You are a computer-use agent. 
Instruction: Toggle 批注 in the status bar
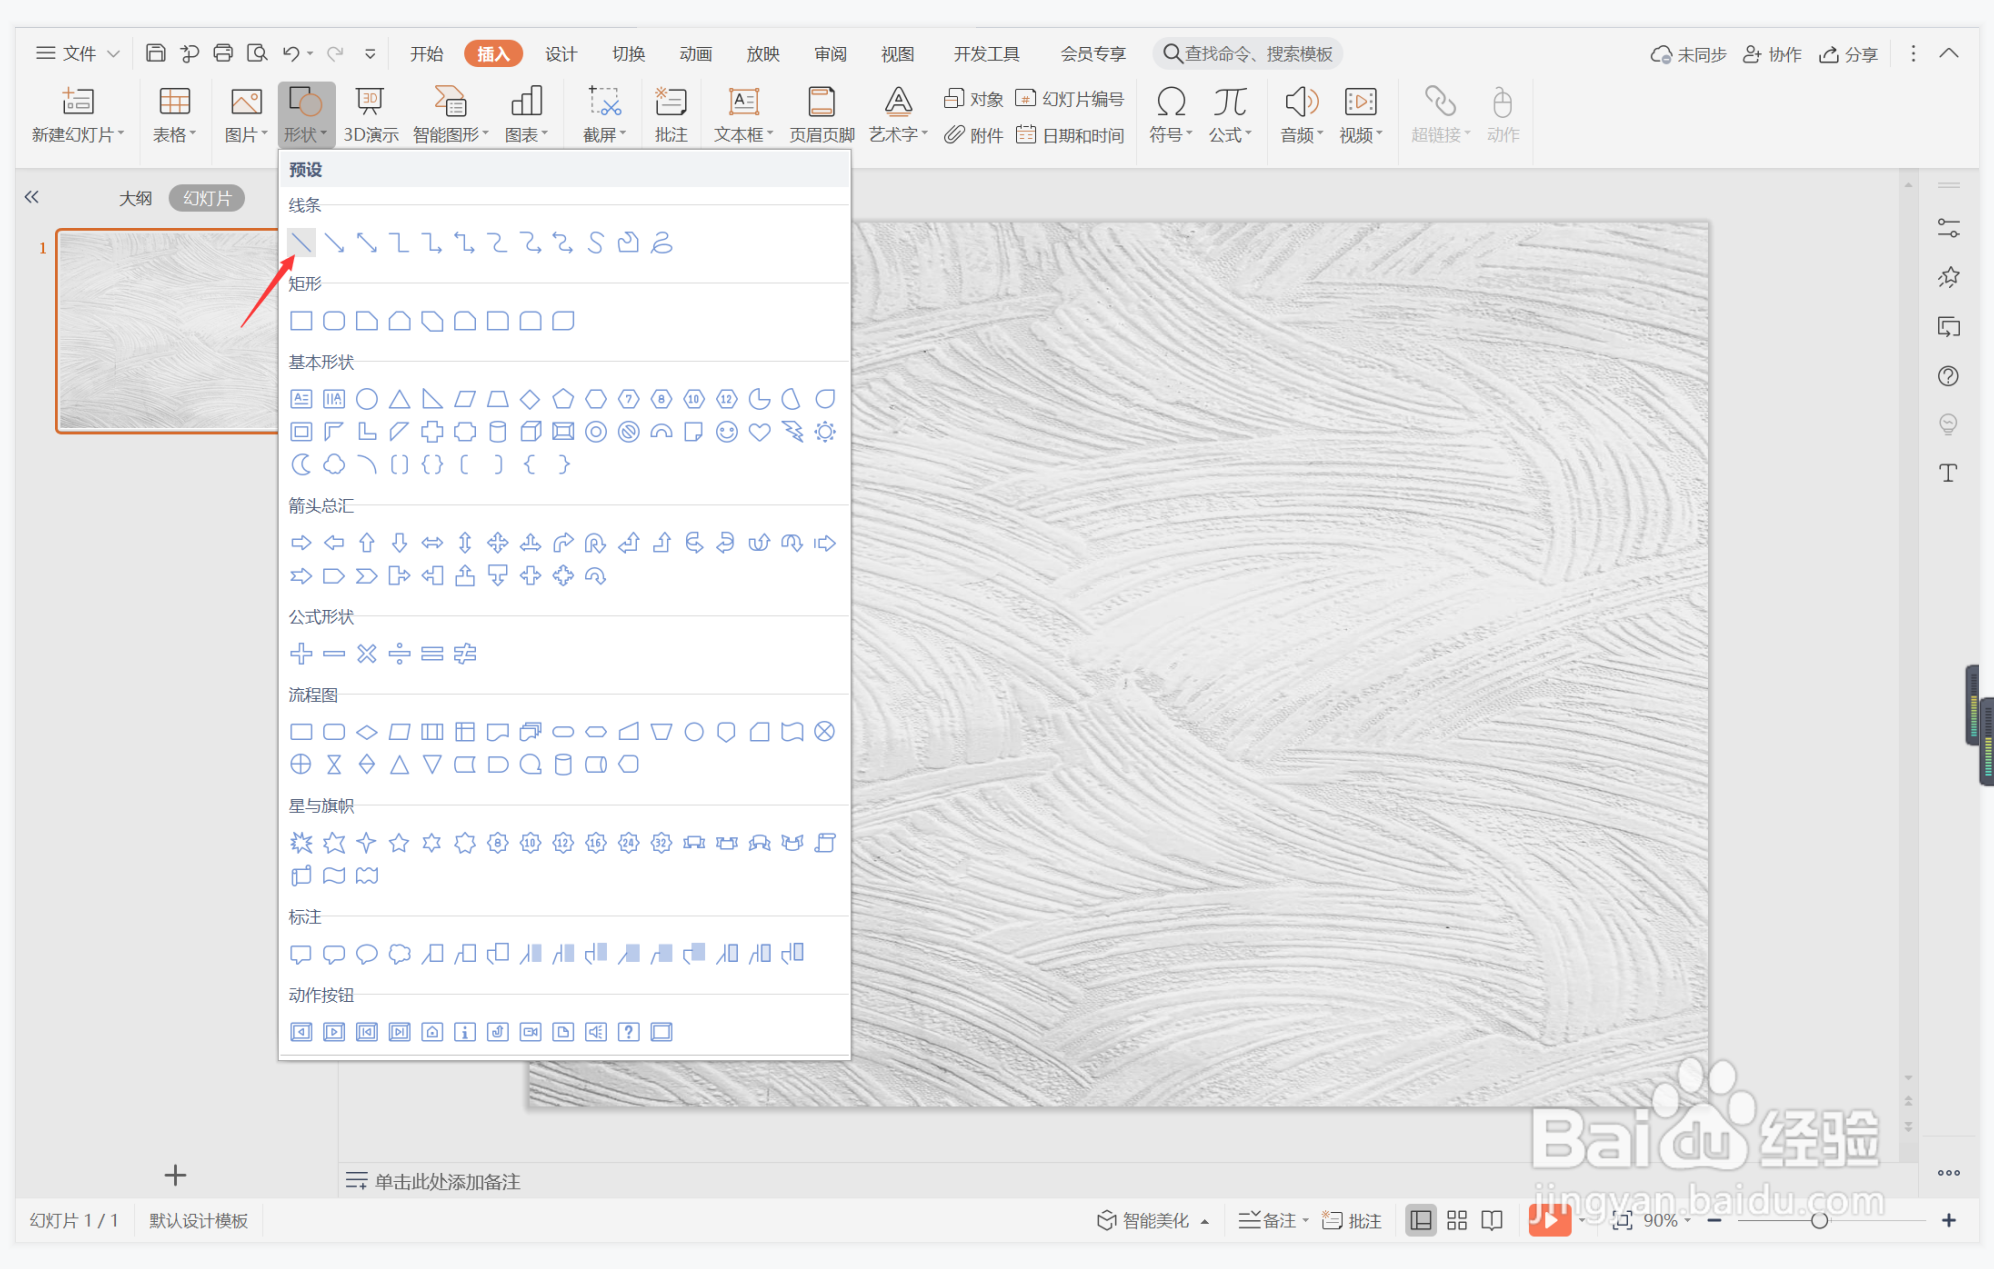tap(1352, 1220)
